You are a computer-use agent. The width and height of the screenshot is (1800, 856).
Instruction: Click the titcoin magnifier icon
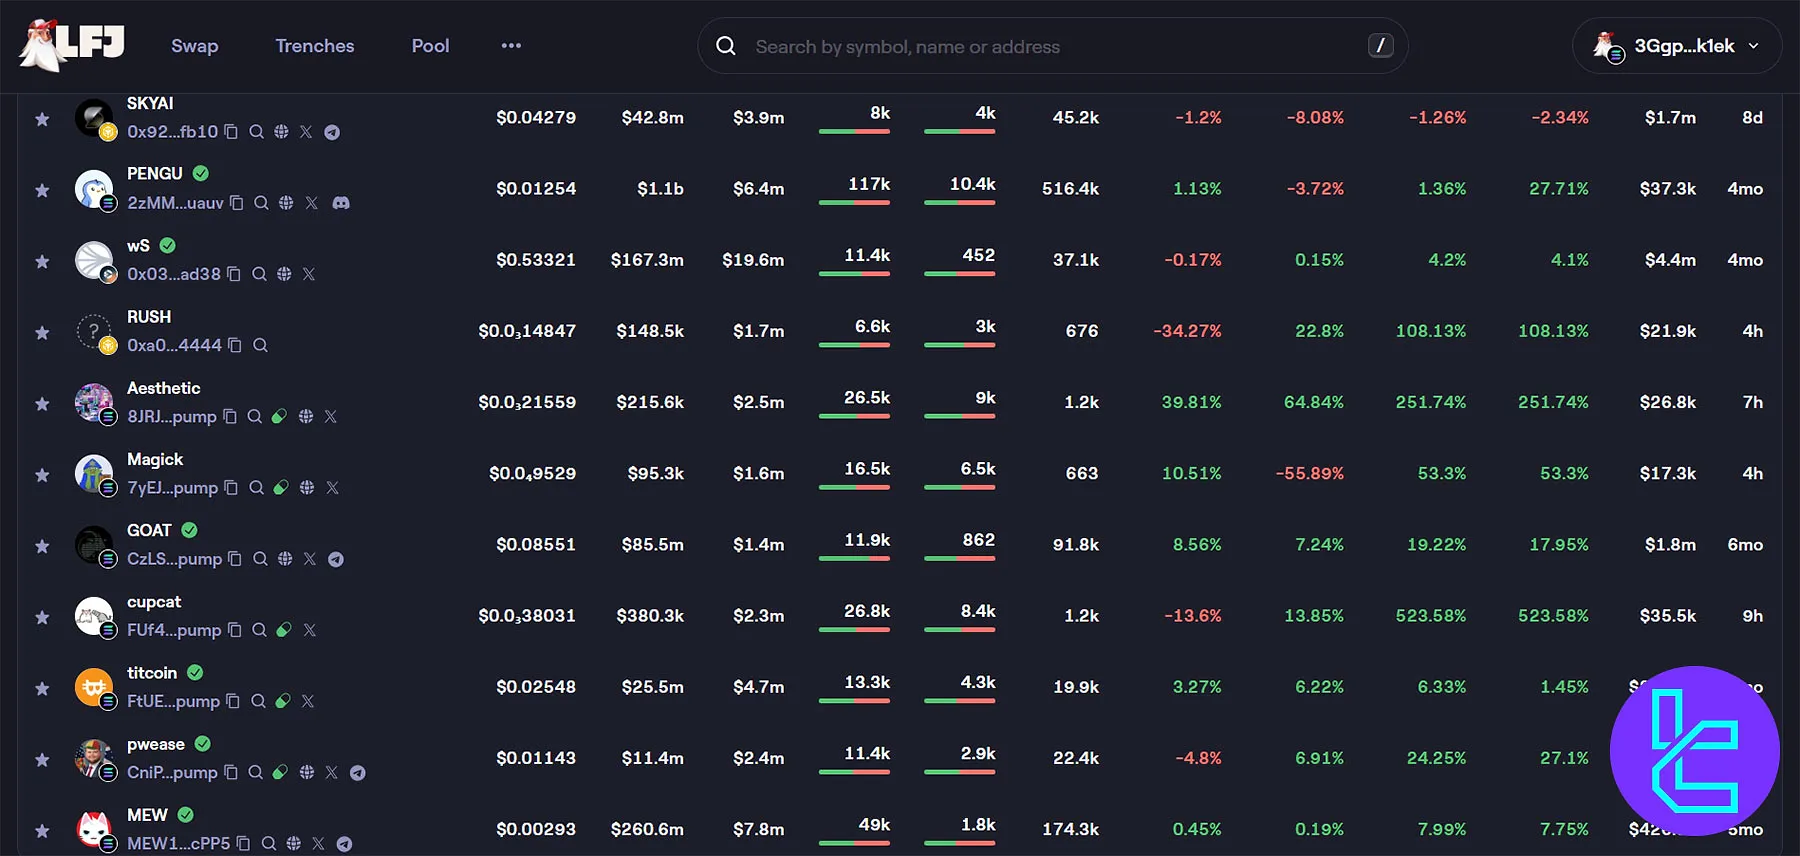pyautogui.click(x=258, y=701)
